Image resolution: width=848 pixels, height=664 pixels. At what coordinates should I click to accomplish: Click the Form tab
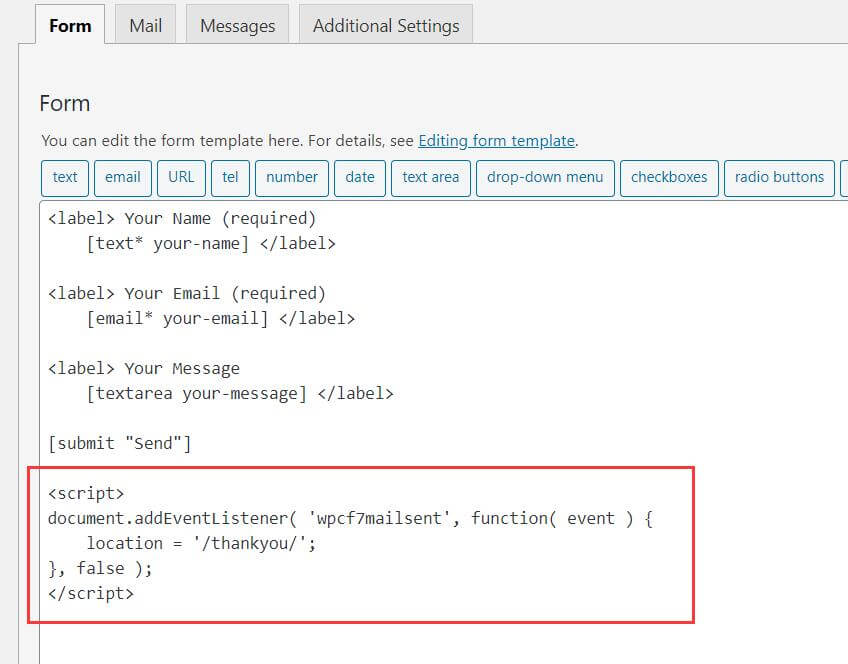(x=70, y=26)
